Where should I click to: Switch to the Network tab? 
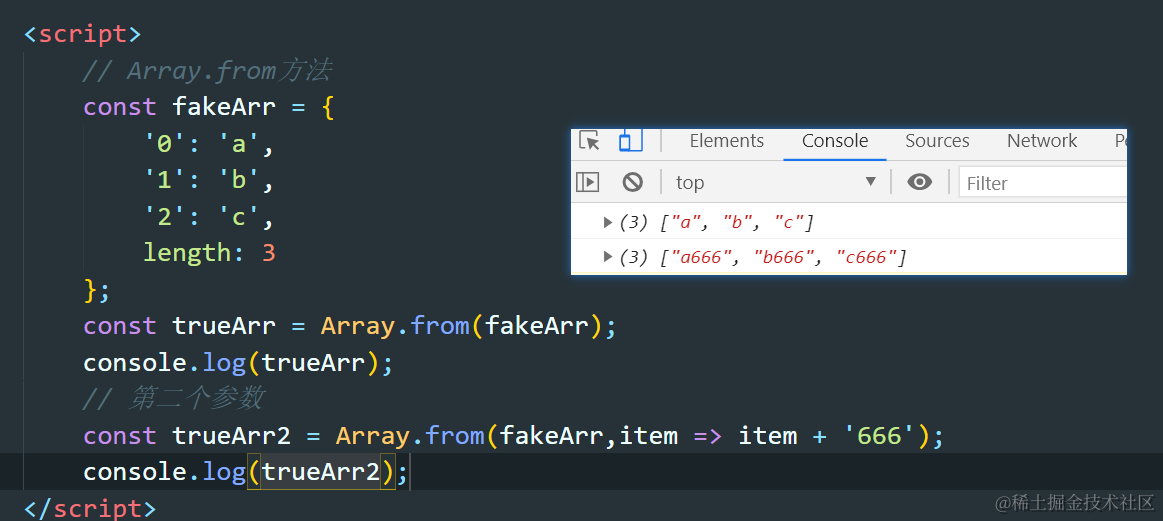pos(1042,141)
